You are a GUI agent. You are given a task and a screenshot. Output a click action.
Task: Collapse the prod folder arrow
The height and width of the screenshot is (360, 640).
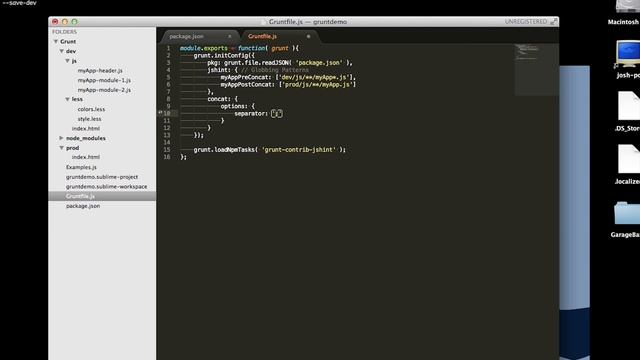click(62, 148)
